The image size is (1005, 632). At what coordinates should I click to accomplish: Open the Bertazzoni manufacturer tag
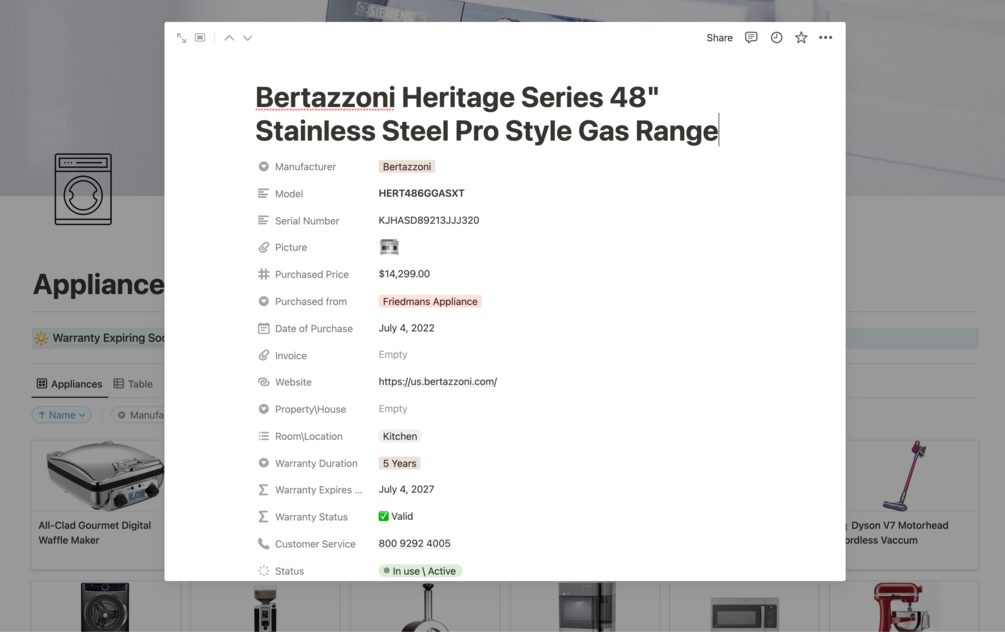click(x=406, y=167)
